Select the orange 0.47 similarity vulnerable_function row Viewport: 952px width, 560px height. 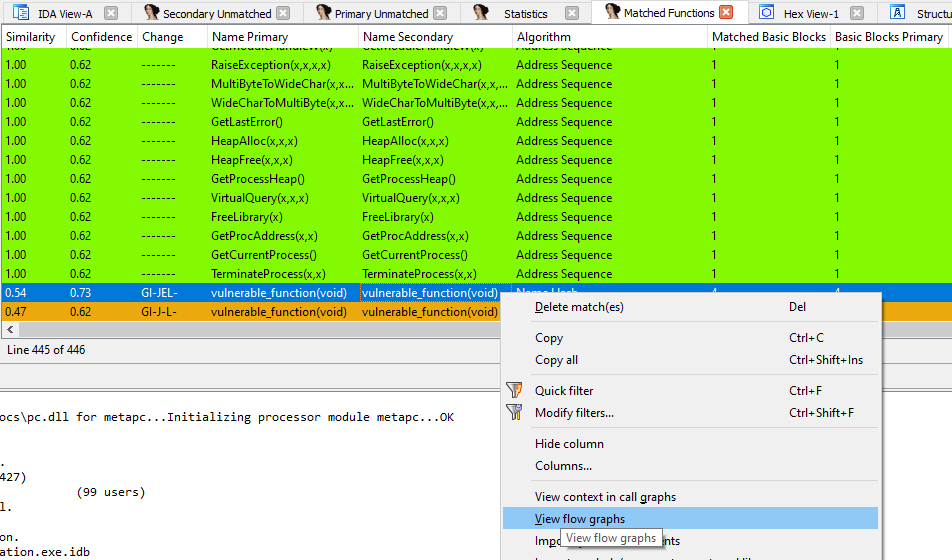tap(250, 312)
